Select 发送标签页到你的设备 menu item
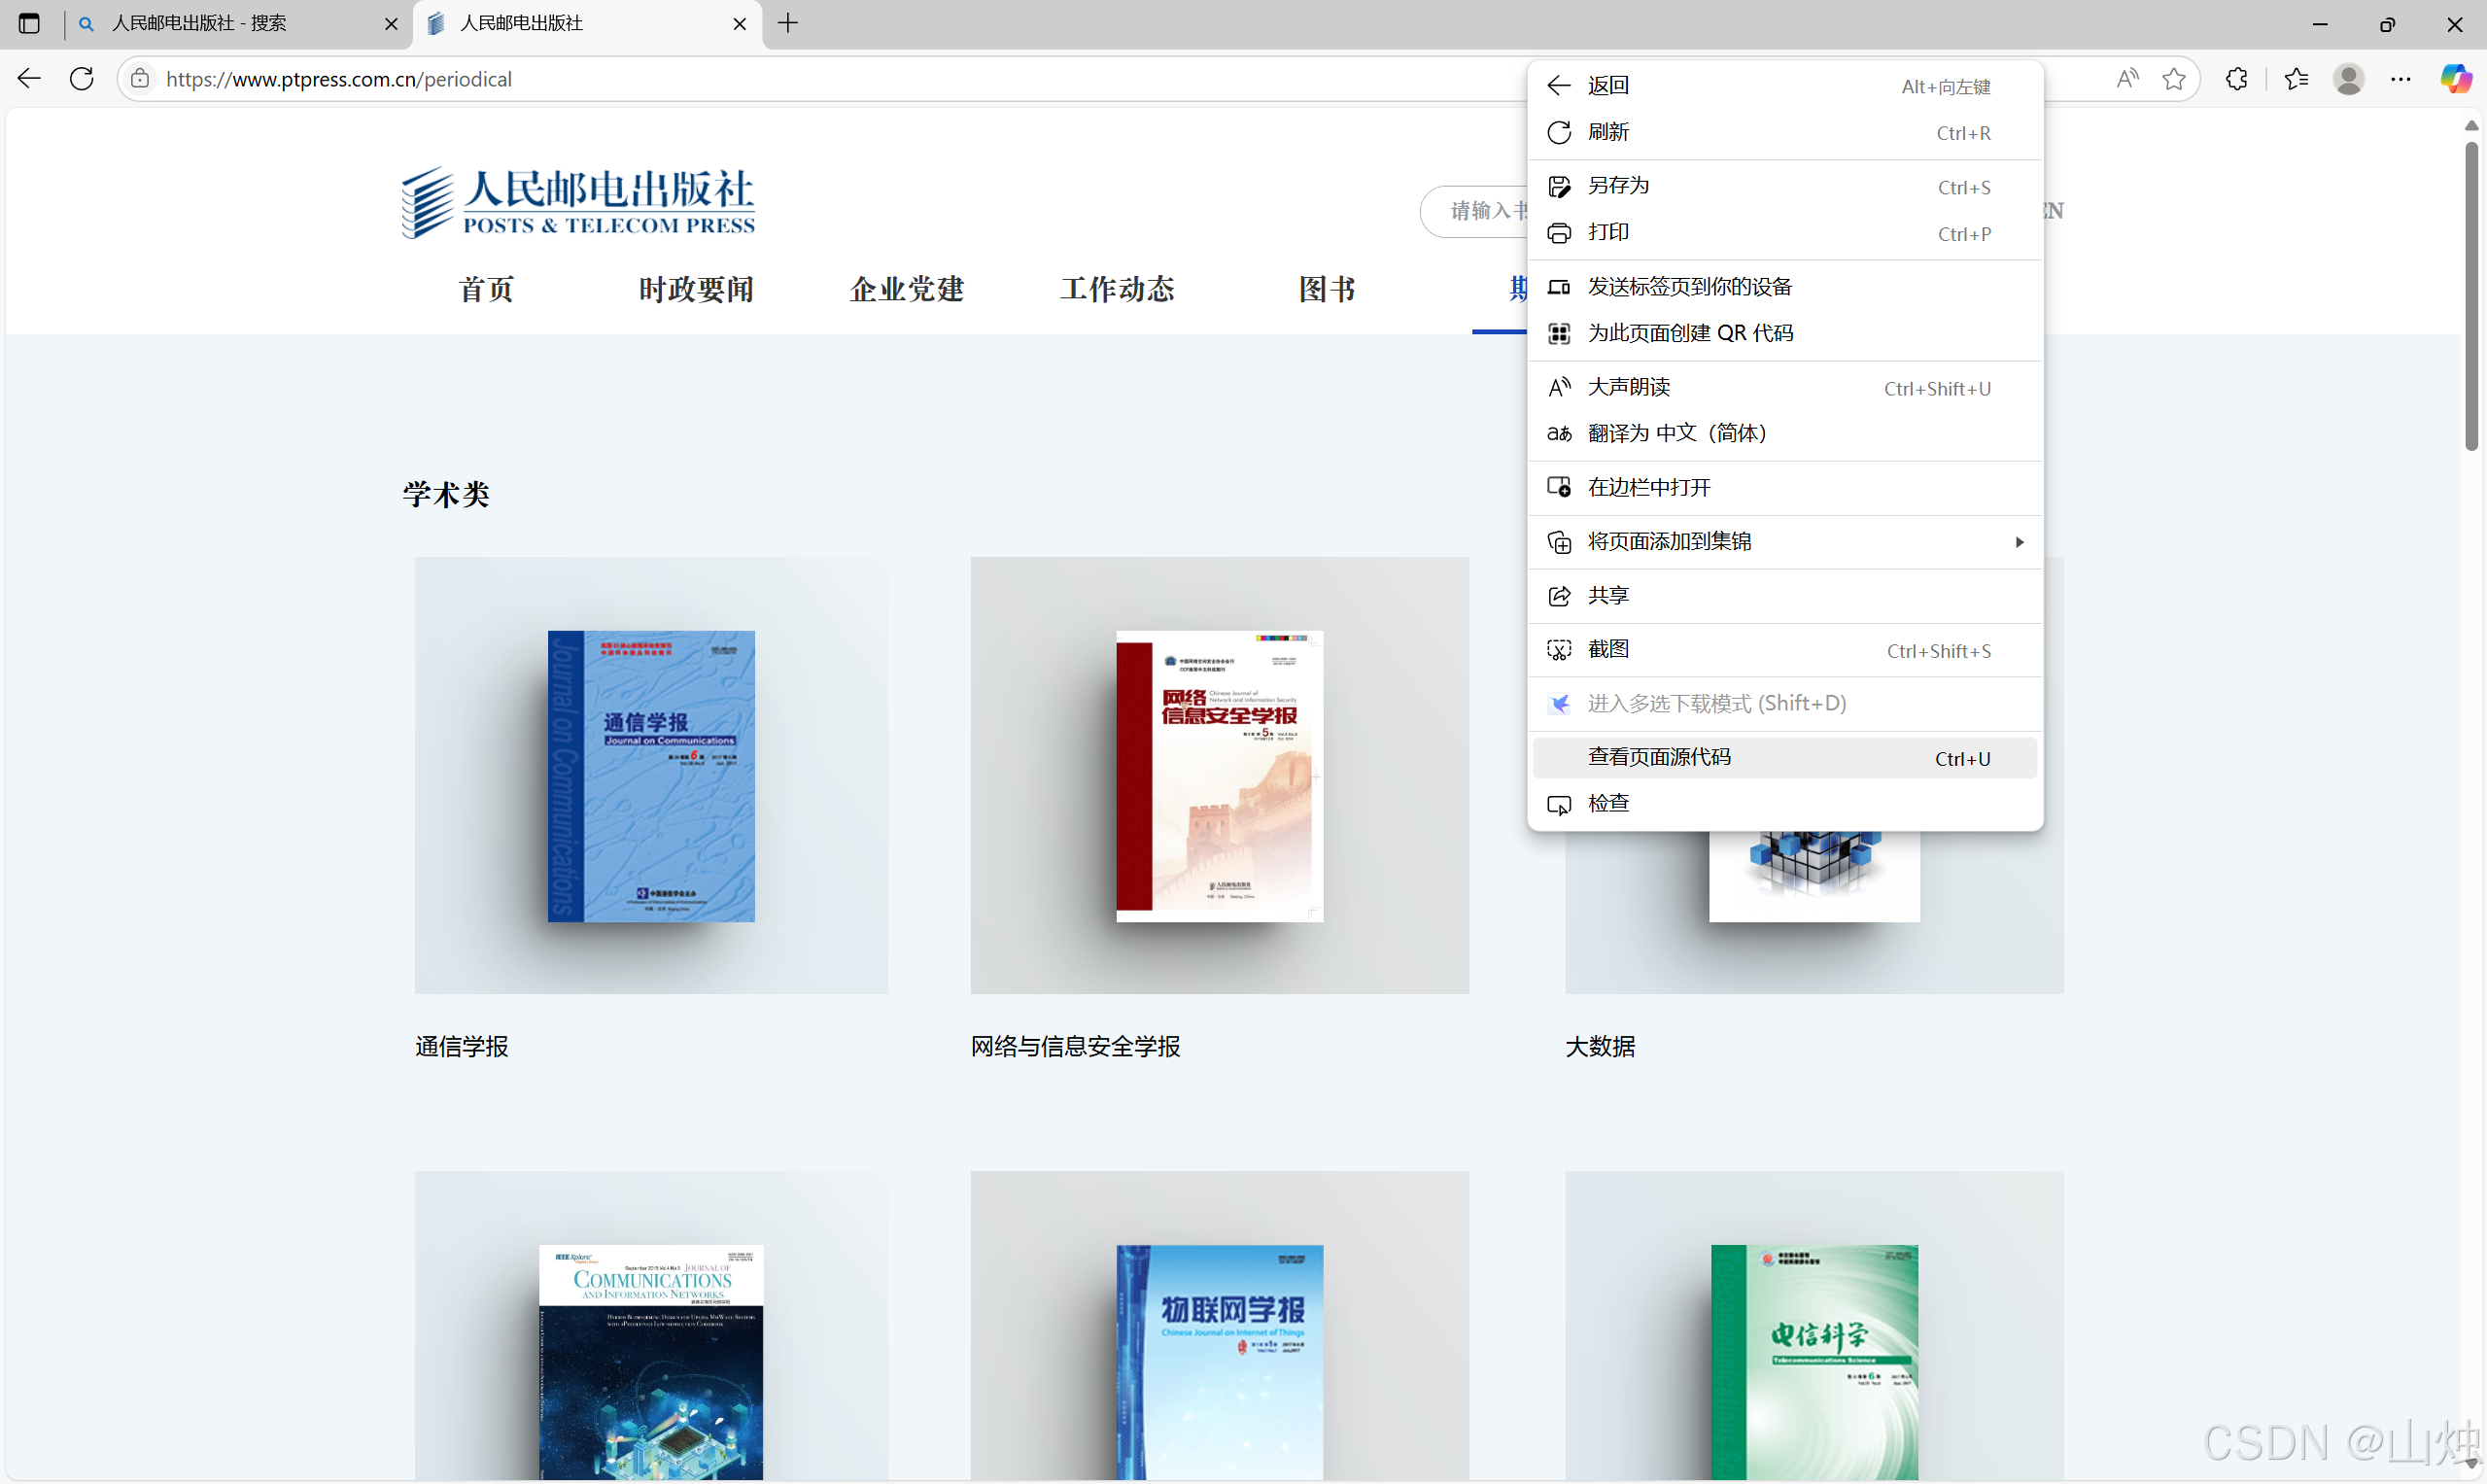 [1785, 287]
